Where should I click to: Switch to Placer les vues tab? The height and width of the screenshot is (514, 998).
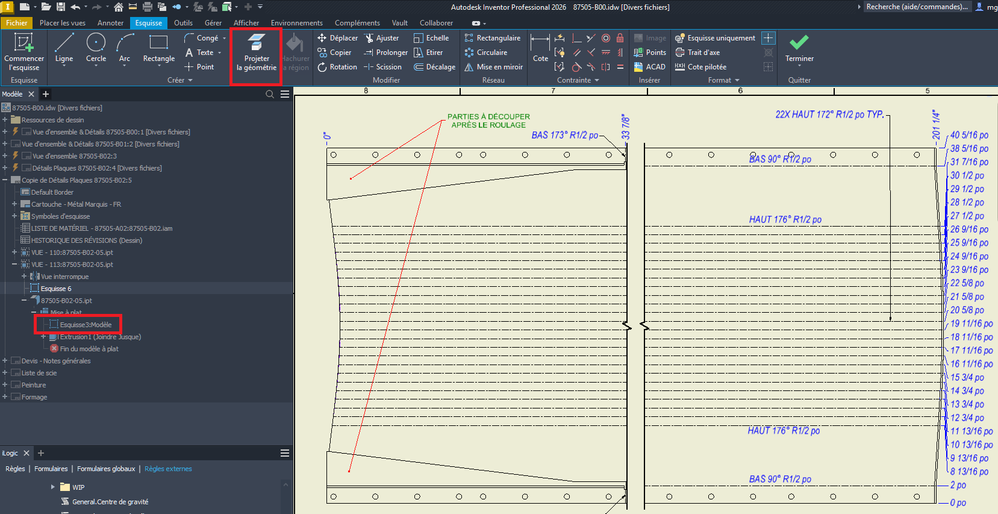64,23
